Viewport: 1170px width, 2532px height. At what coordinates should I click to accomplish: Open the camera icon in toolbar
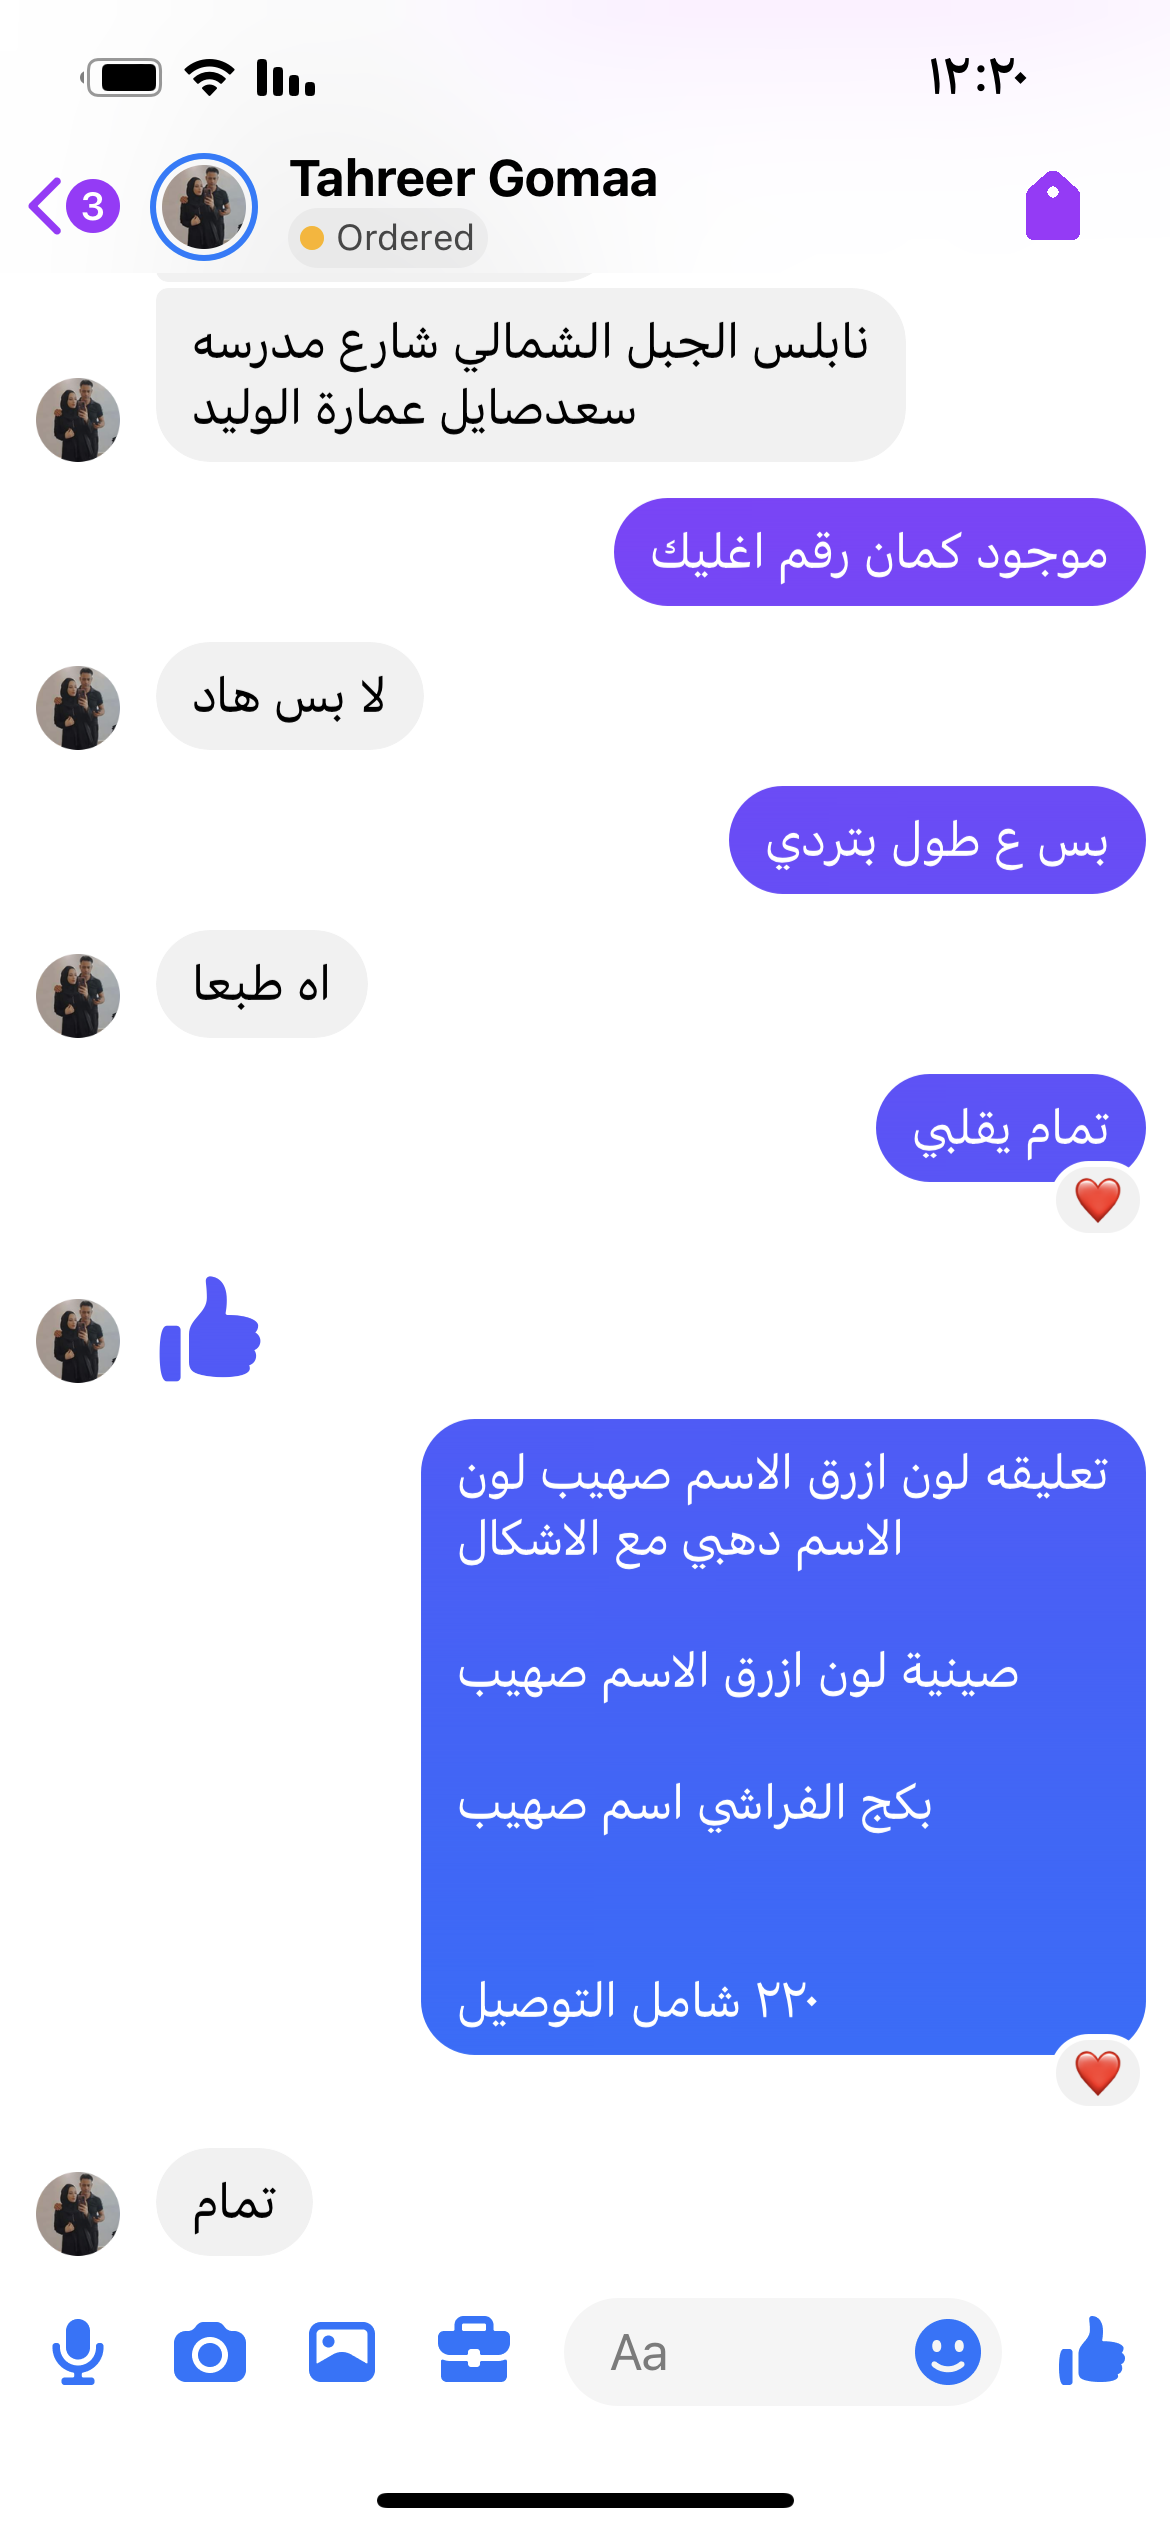coord(210,2353)
